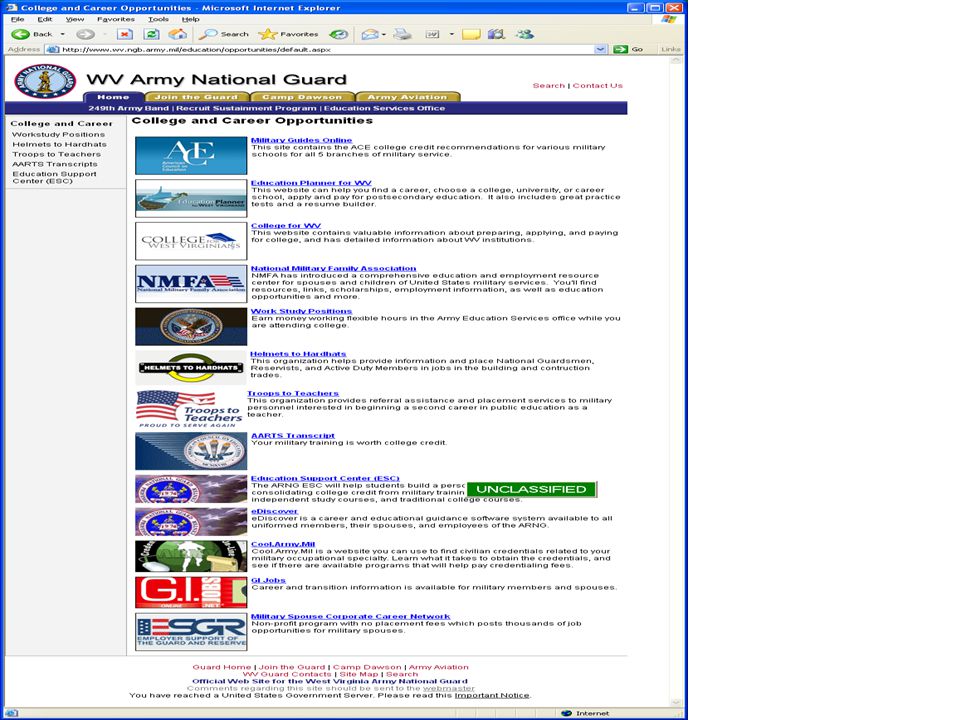Select the Home tab
This screenshot has width=960, height=720.
tap(113, 97)
